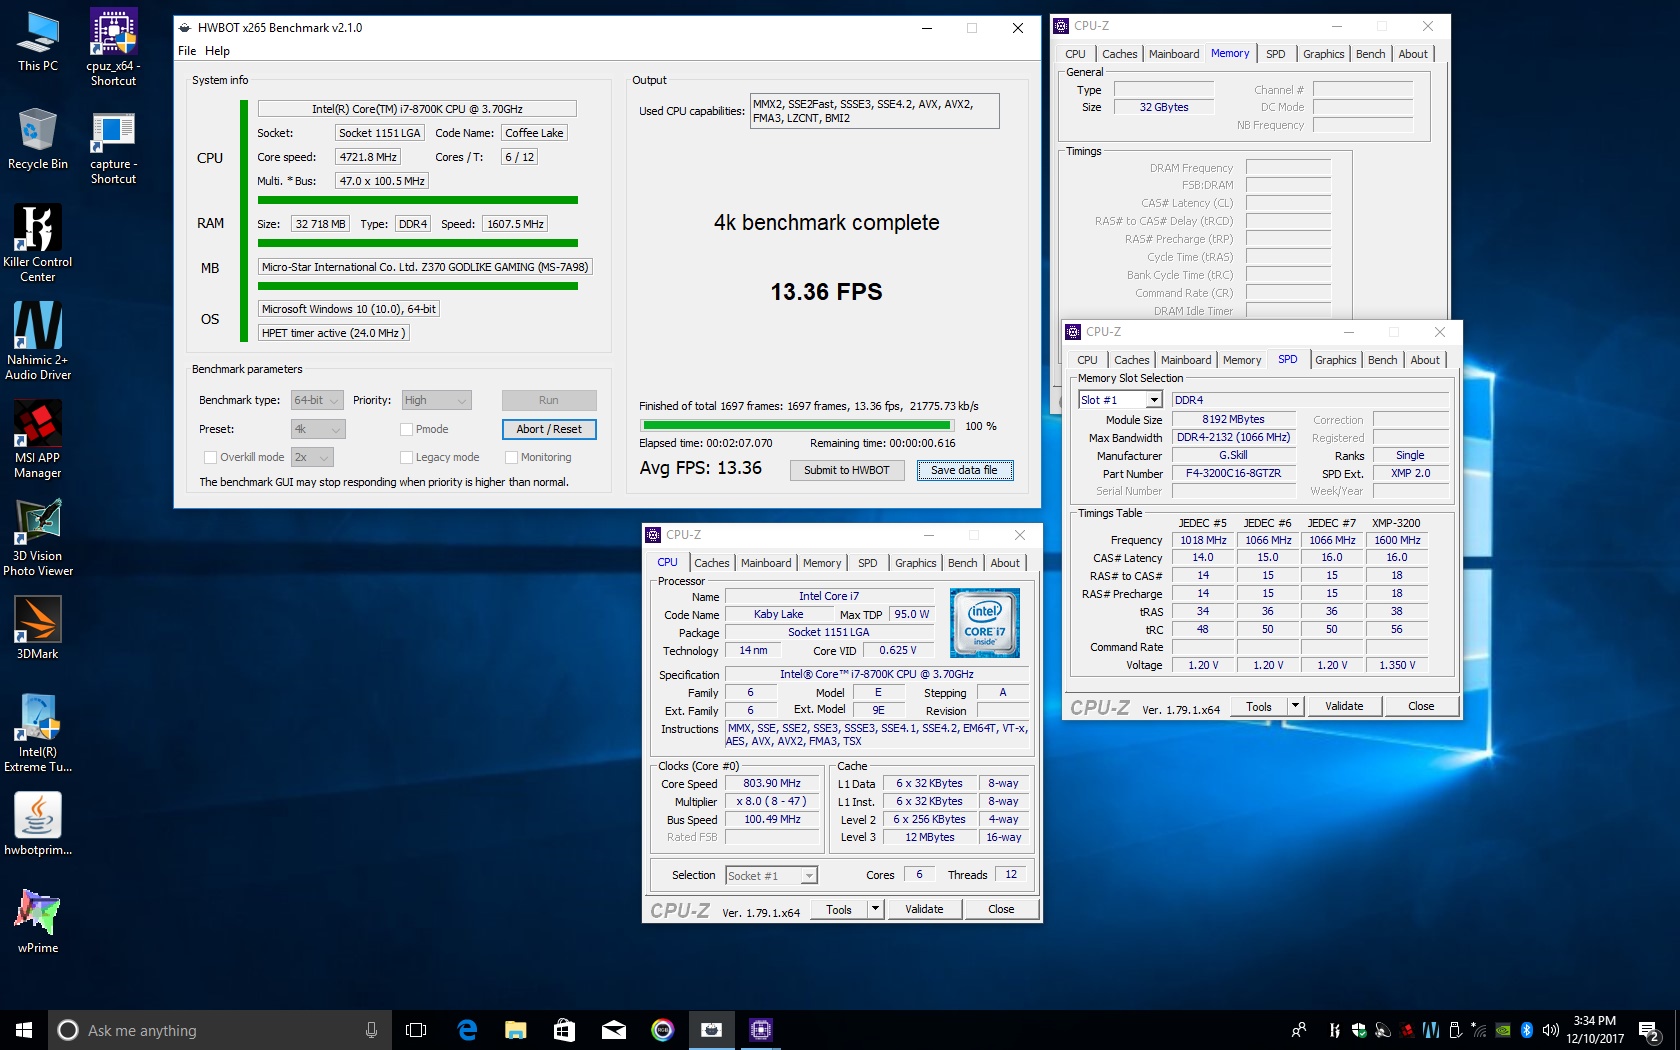
Task: Launch Intel Extreme Tuning desktop icon
Action: tap(38, 733)
